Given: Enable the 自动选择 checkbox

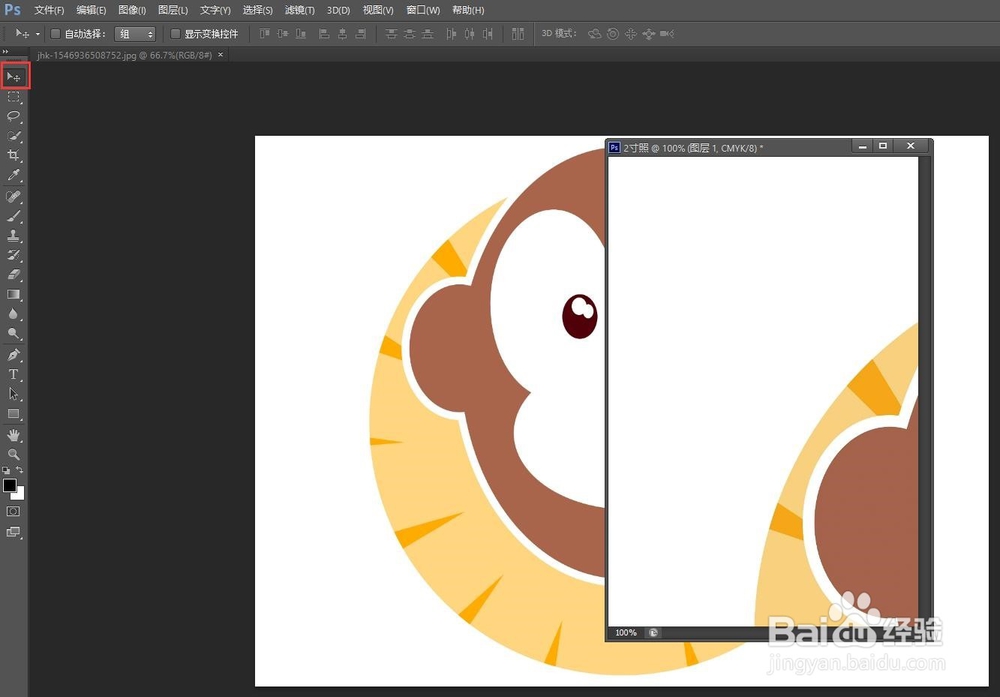Looking at the screenshot, I should (x=55, y=34).
